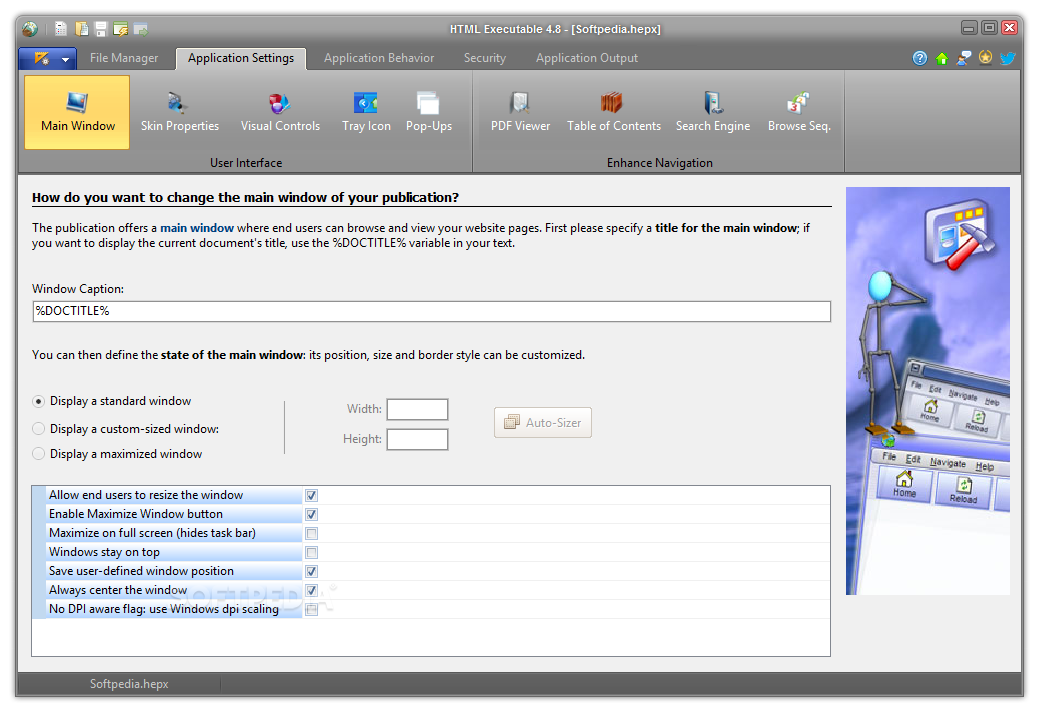Click the wizard illustration image on right
The width and height of the screenshot is (1039, 712).
click(928, 391)
